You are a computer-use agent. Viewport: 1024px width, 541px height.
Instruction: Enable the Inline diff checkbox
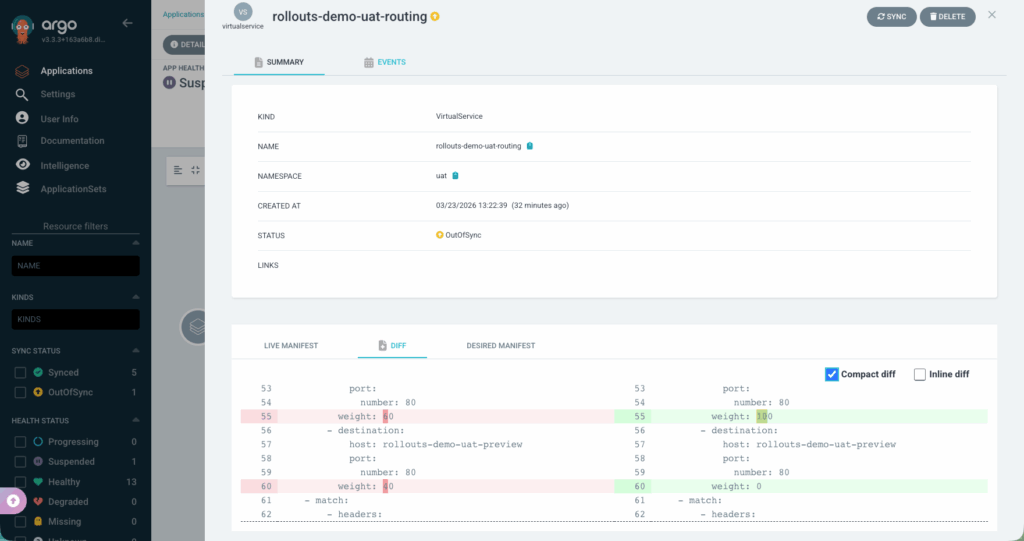(920, 374)
